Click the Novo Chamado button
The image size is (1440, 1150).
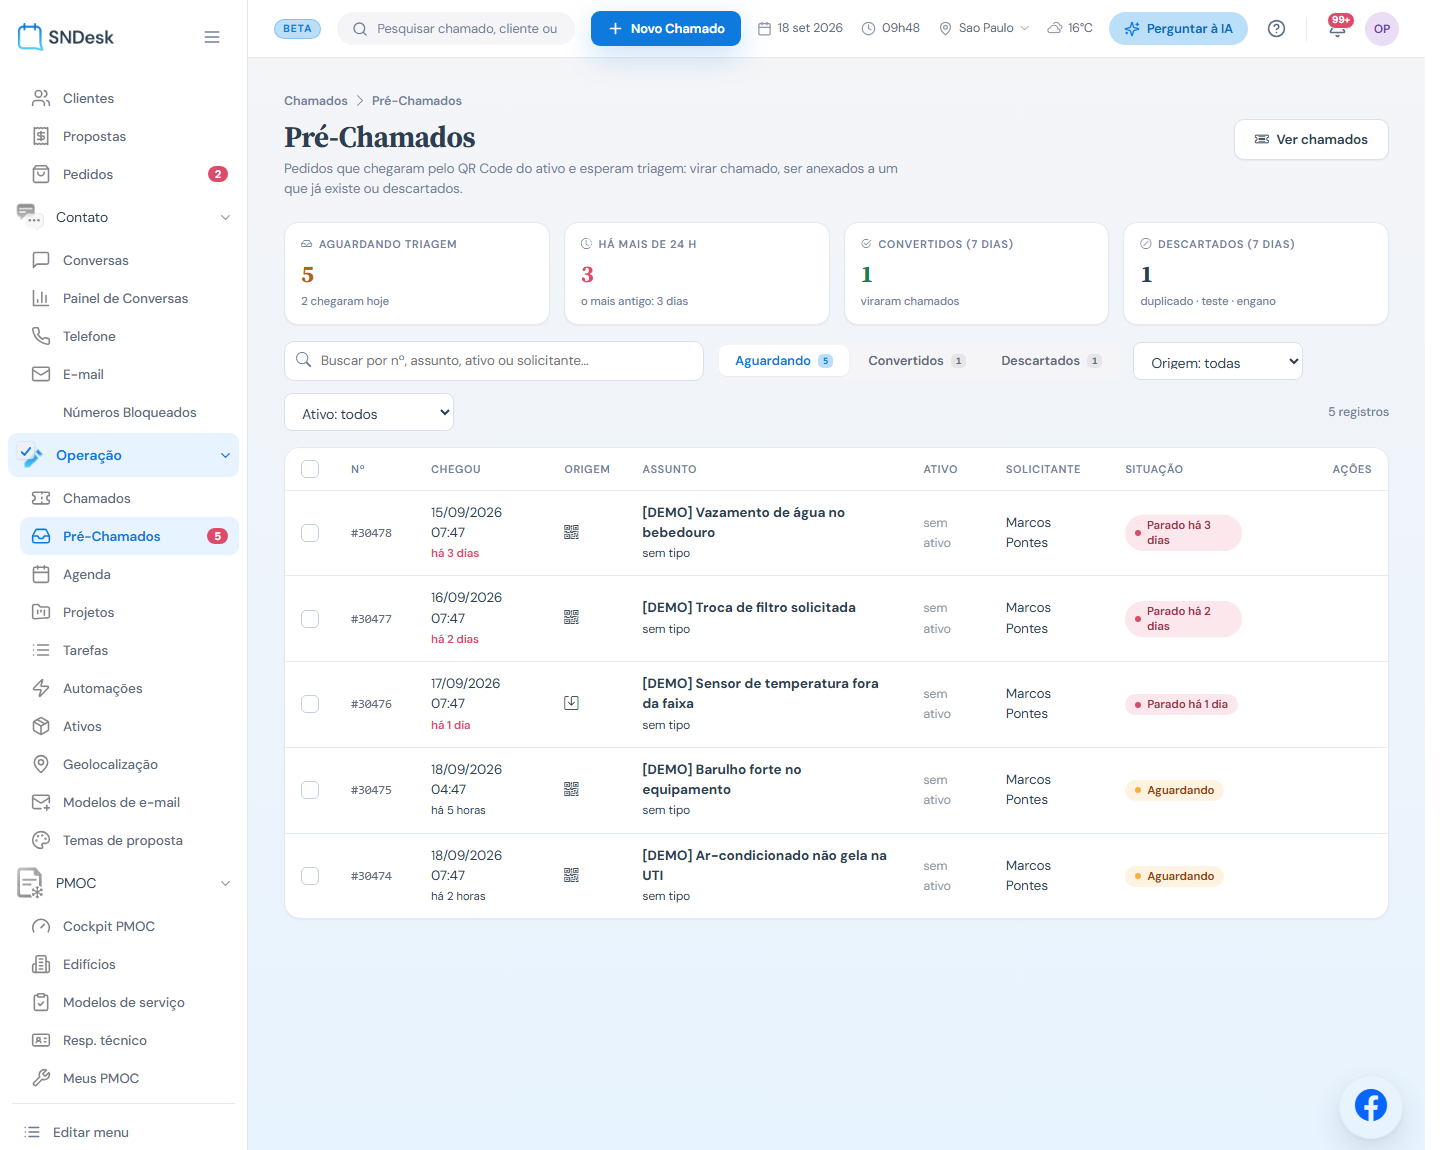click(666, 28)
